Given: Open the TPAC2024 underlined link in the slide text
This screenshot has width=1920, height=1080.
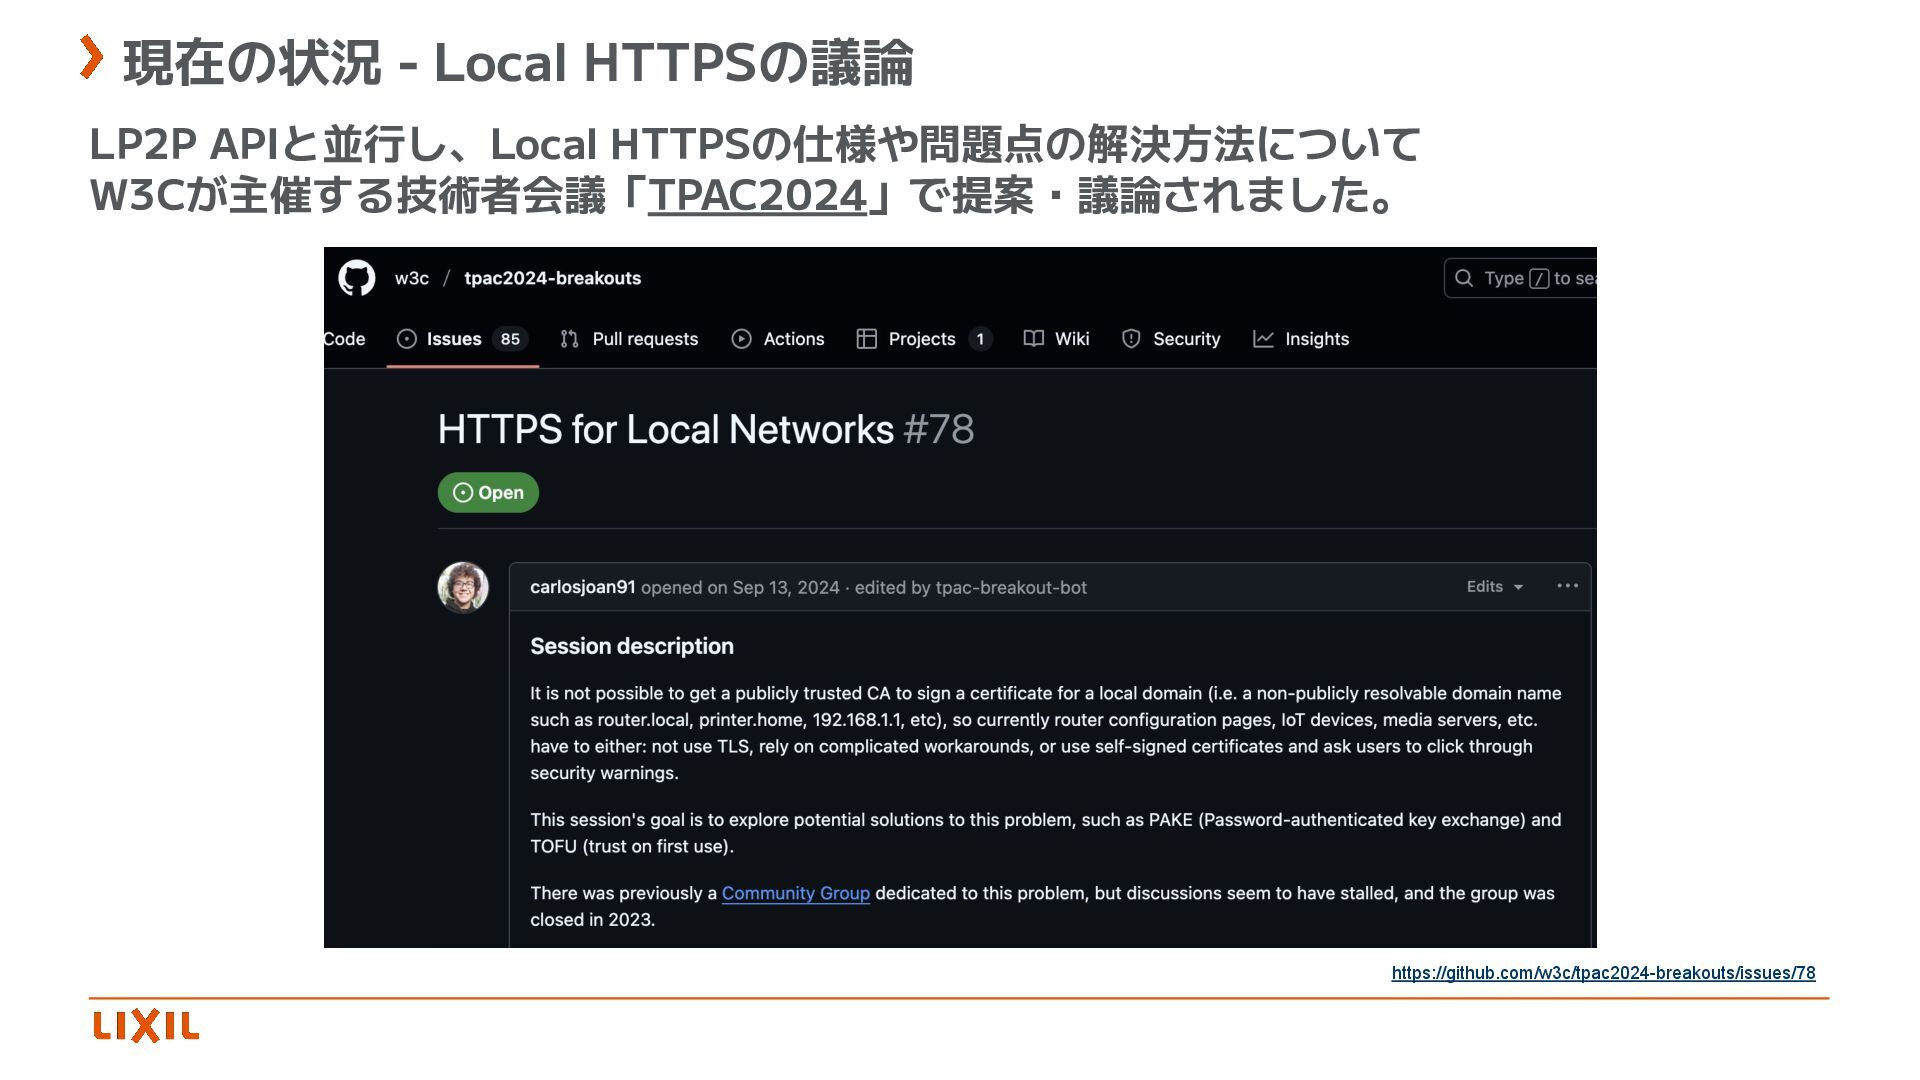Looking at the screenshot, I should click(757, 195).
